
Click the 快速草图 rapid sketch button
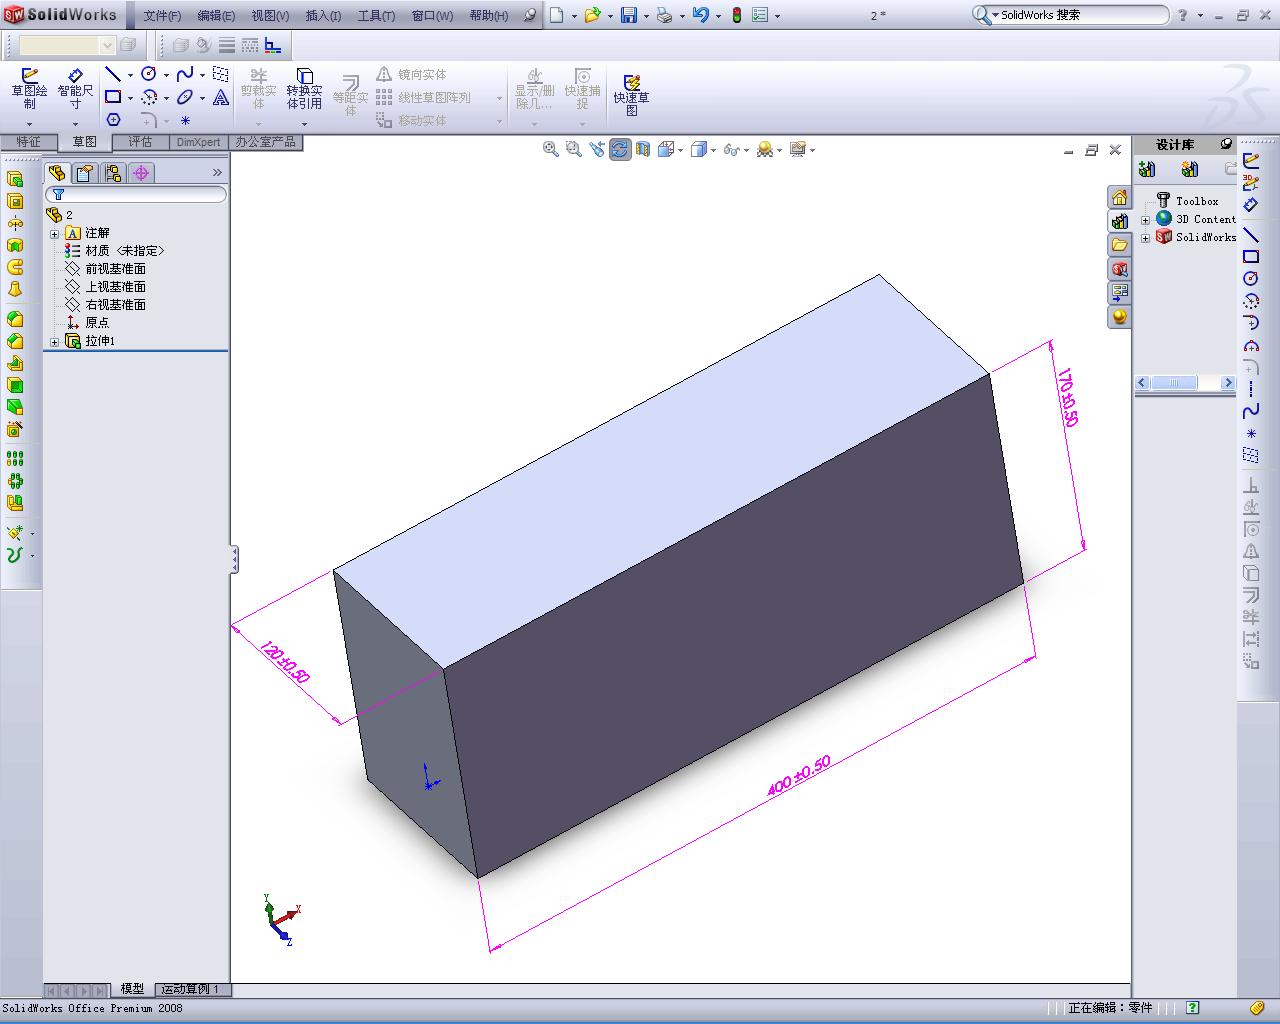pyautogui.click(x=631, y=95)
